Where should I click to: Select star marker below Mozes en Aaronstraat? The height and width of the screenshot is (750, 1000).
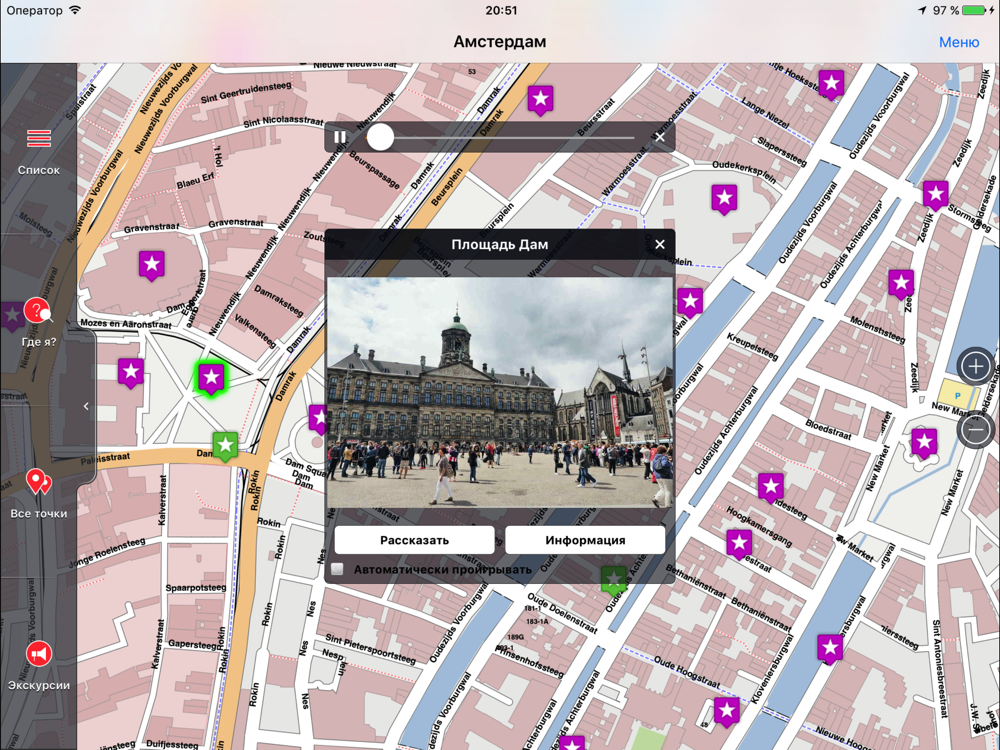click(x=131, y=372)
